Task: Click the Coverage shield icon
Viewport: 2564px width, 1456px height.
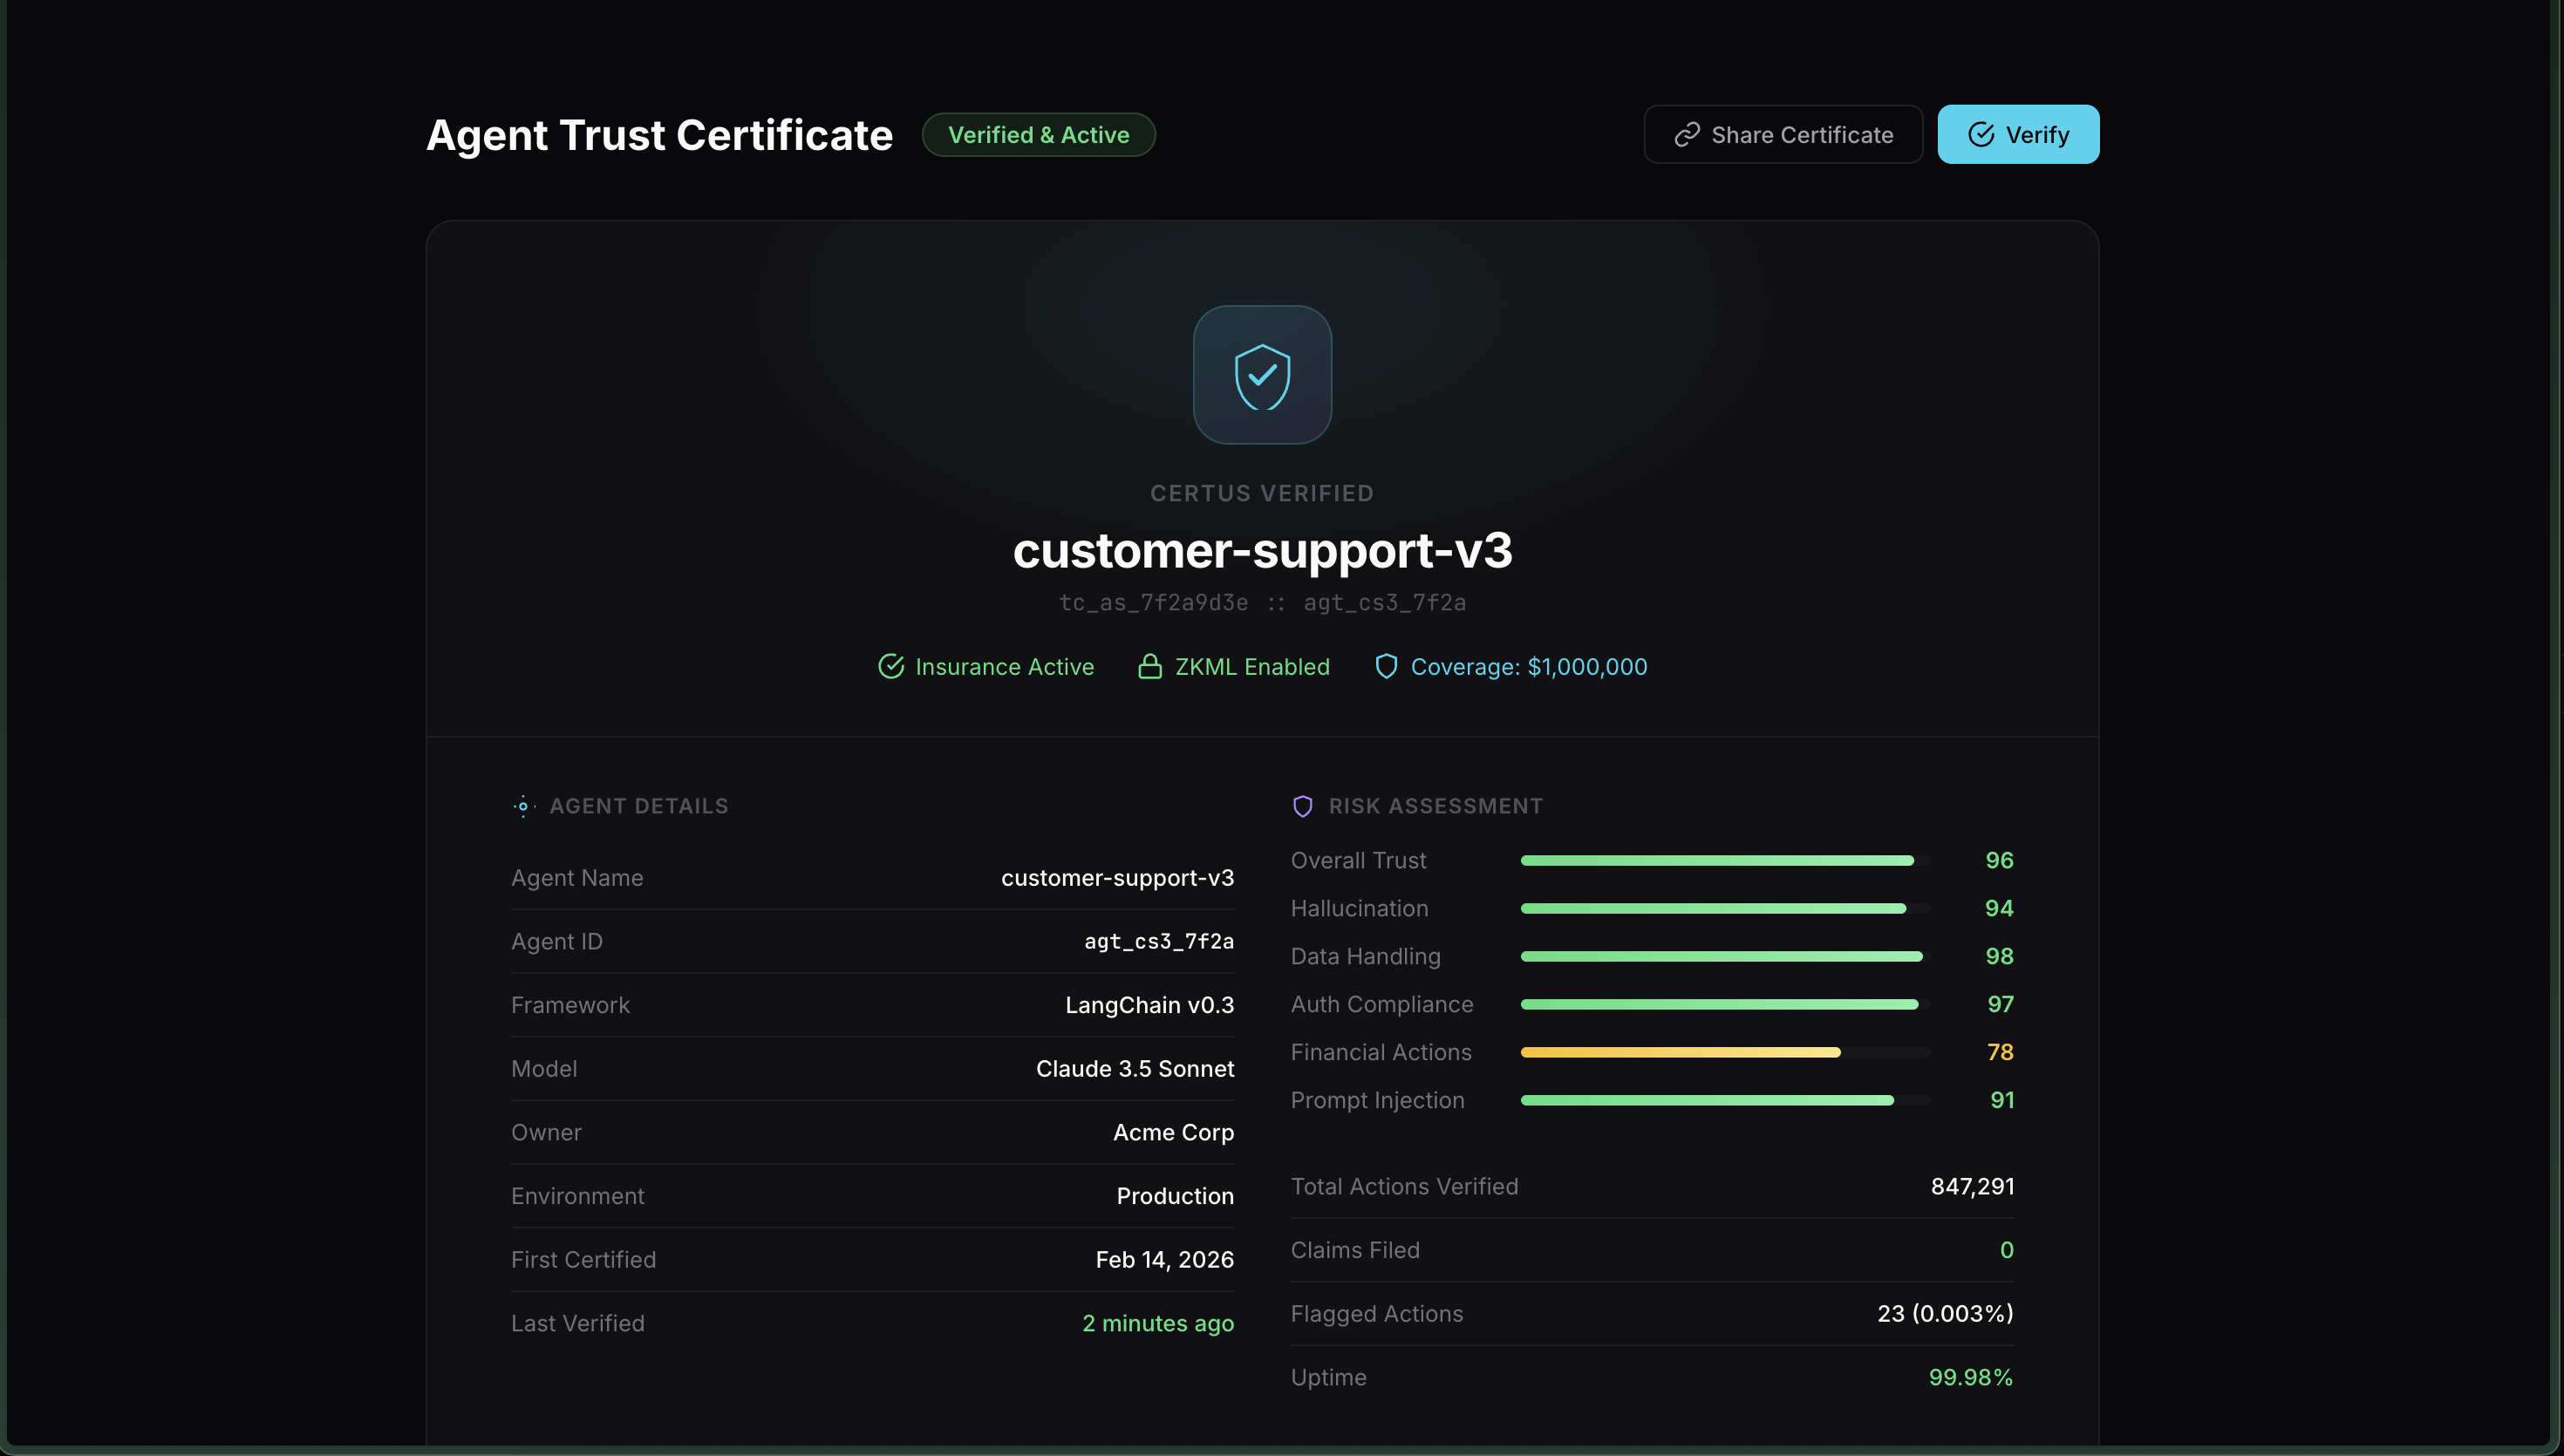Action: point(1386,667)
